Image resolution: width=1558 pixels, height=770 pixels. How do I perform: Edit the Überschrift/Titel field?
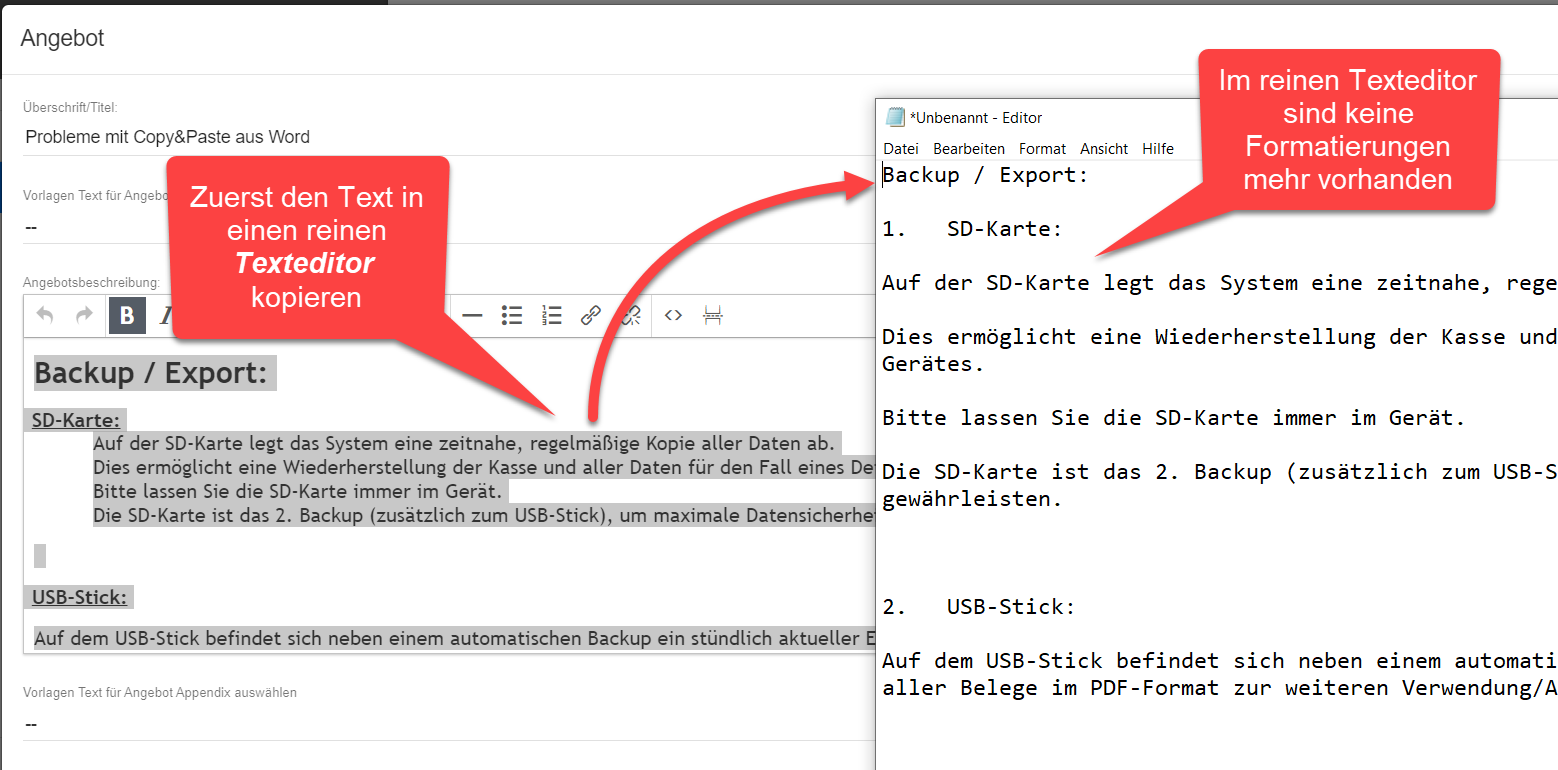[448, 137]
